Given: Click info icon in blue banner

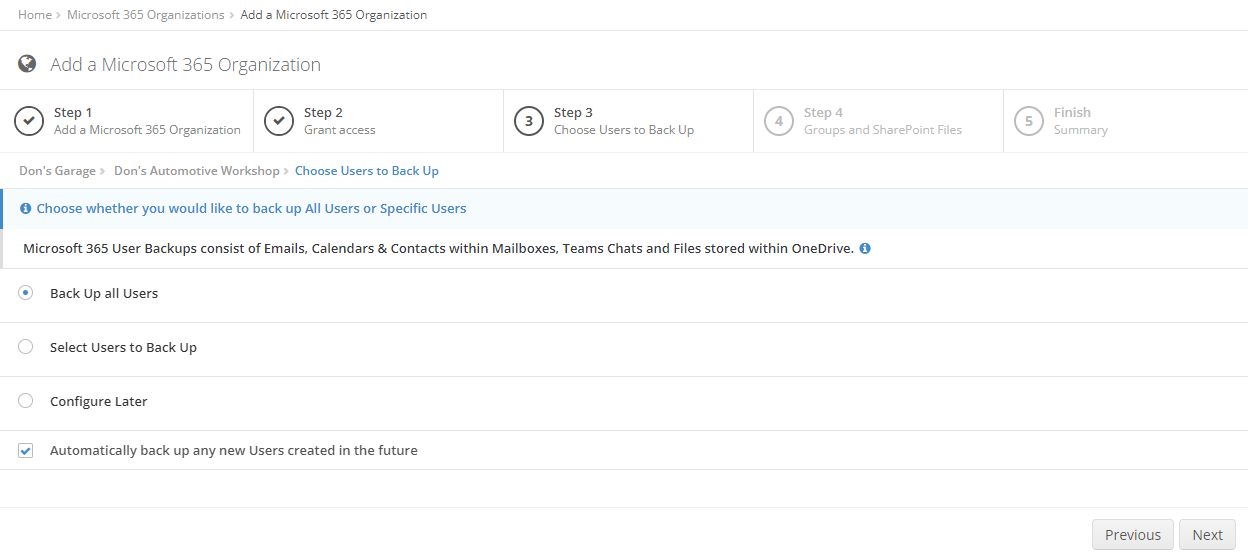Looking at the screenshot, I should 26,209.
